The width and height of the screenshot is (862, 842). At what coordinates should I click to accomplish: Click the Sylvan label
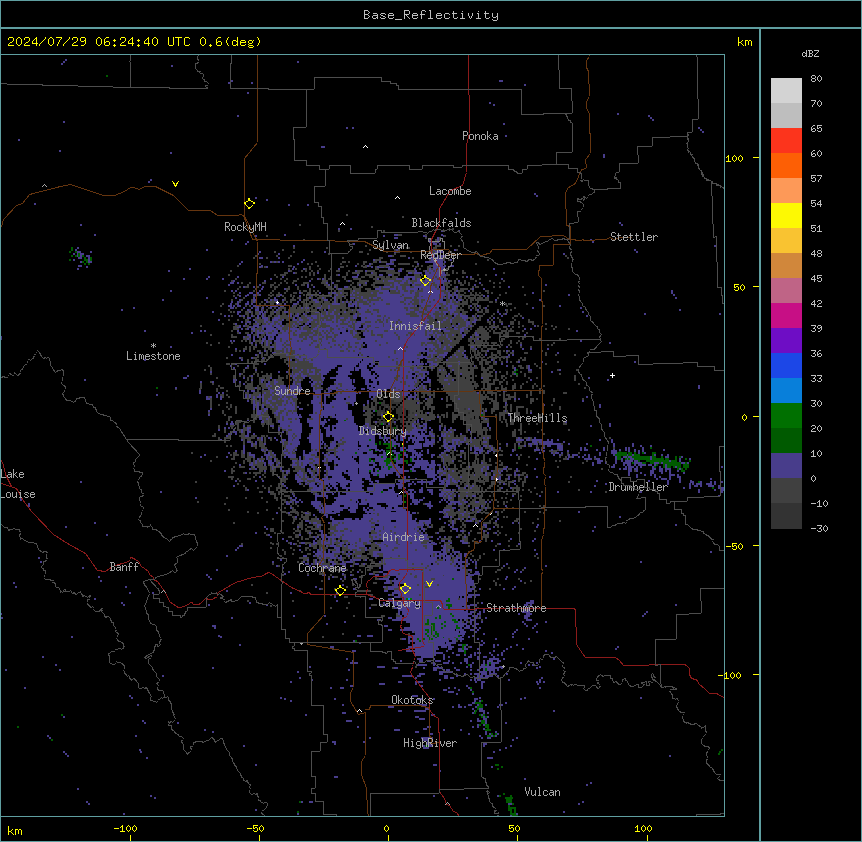tap(390, 245)
